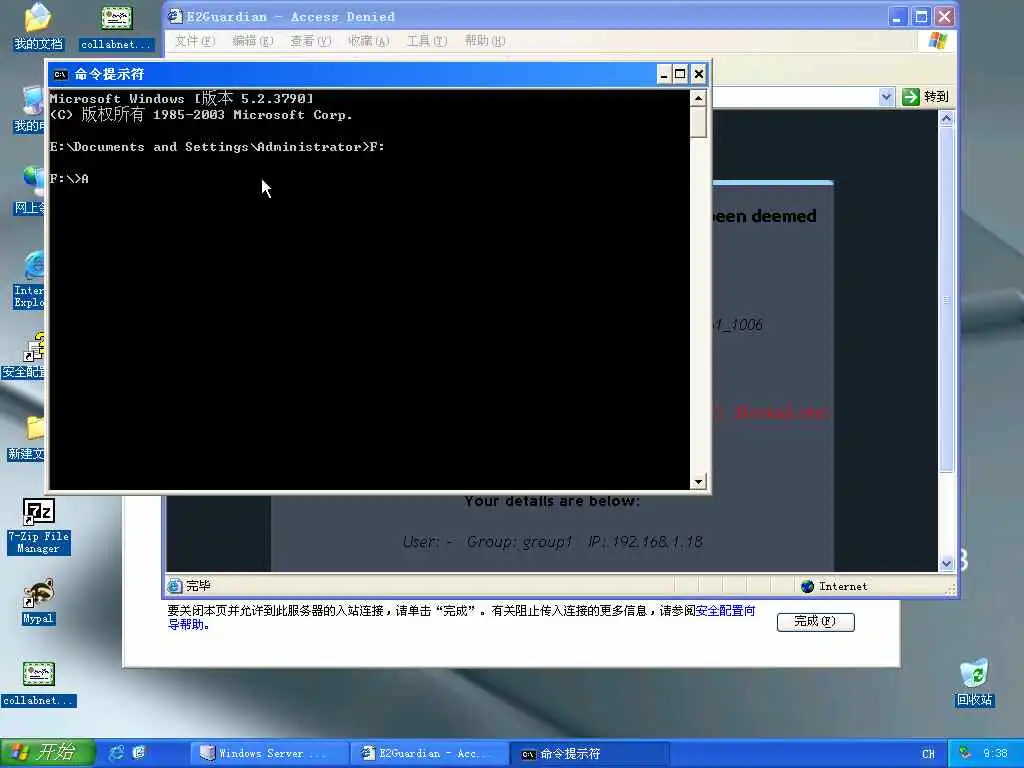The width and height of the screenshot is (1024, 768).
Task: Switch to 命令提示符 taskbar item
Action: (590, 753)
